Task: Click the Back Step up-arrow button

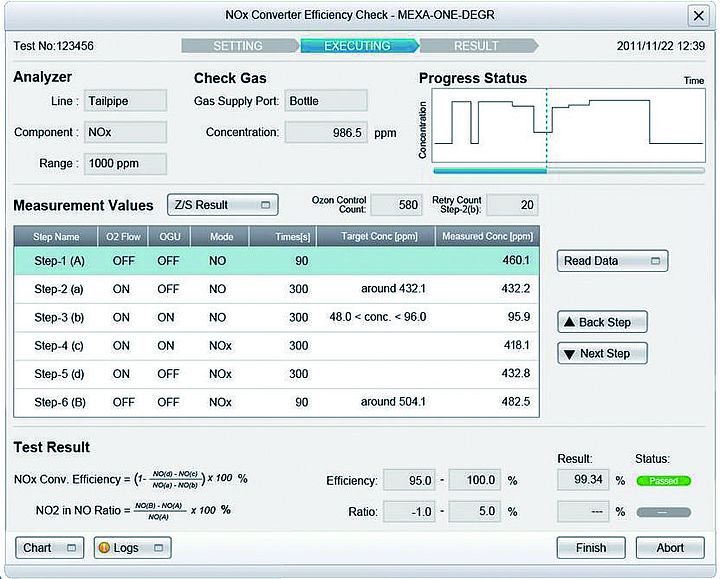Action: tap(602, 322)
